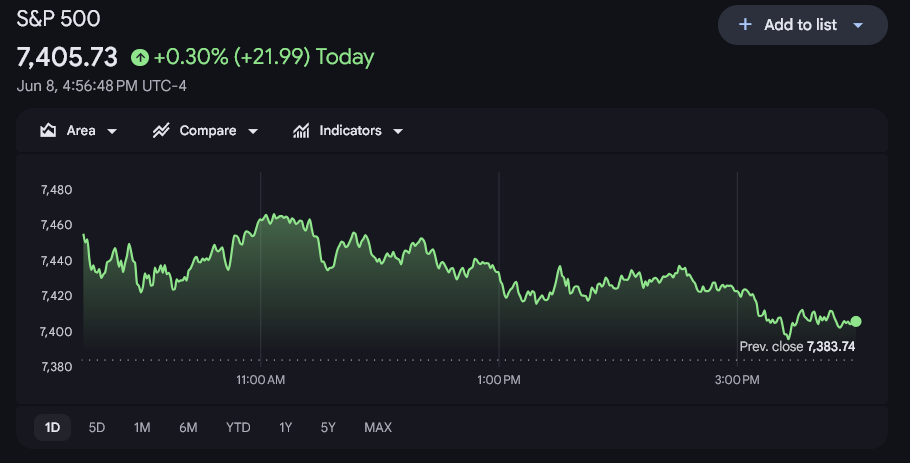The image size is (910, 463).
Task: Click the Prev. close 7,383.74 label
Action: tap(797, 346)
